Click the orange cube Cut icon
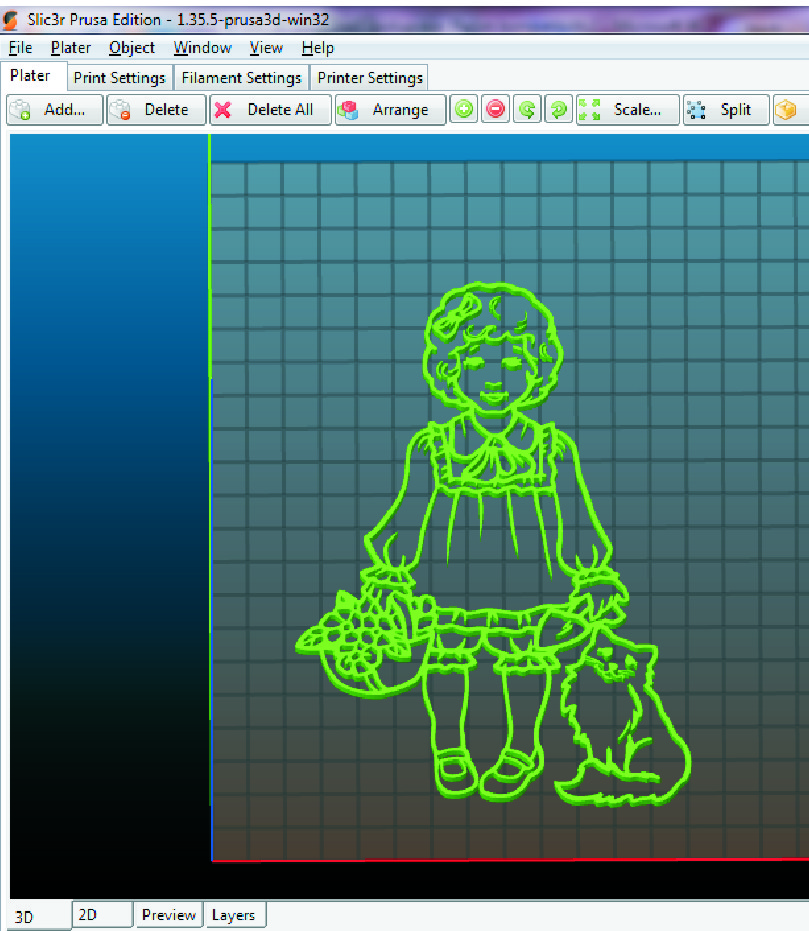The image size is (809, 931). tap(788, 110)
